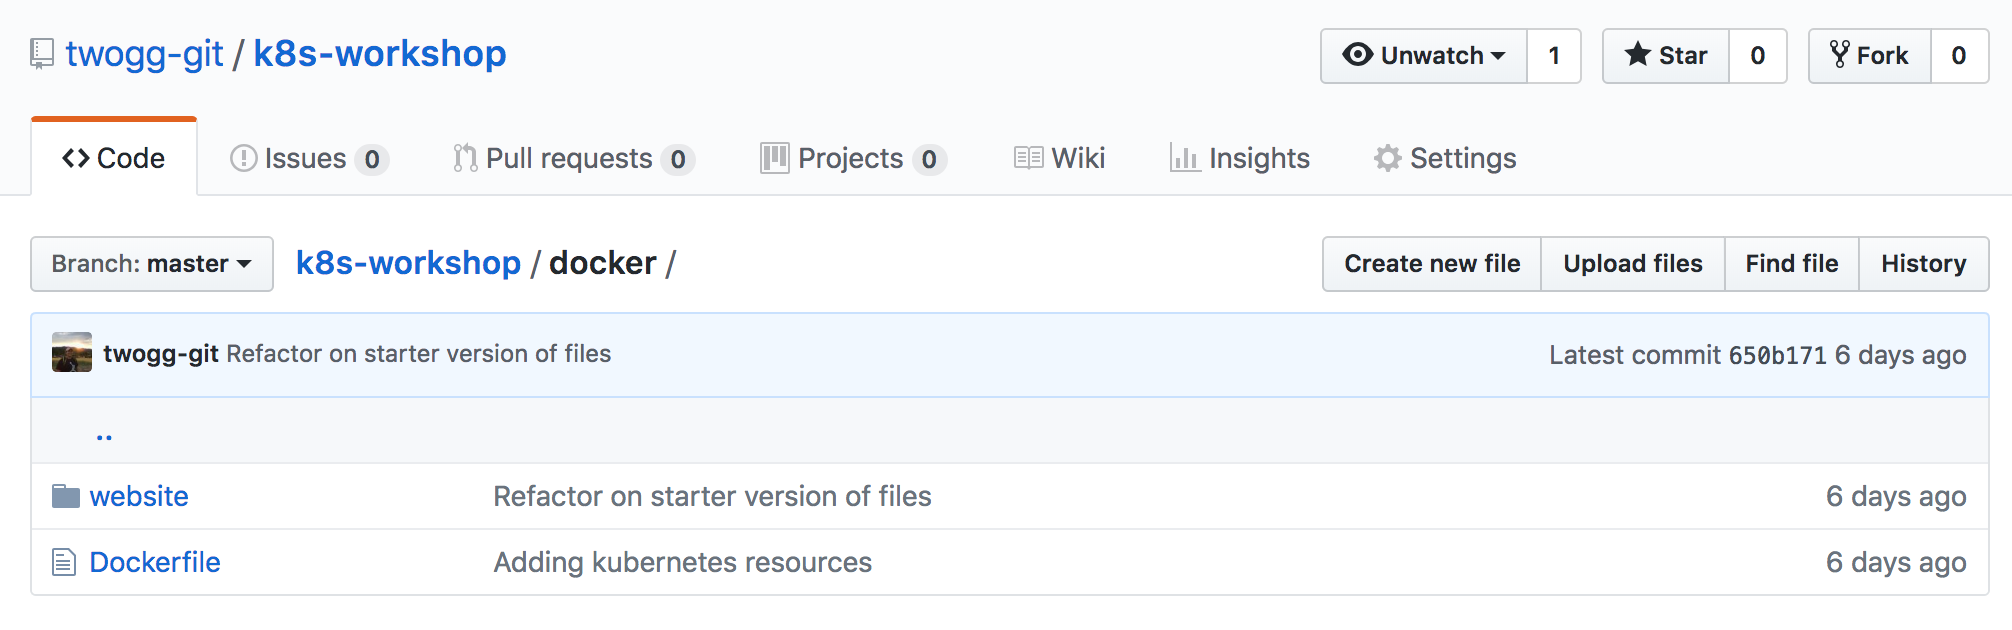
Task: Click the website folder icon
Action: pyautogui.click(x=66, y=496)
